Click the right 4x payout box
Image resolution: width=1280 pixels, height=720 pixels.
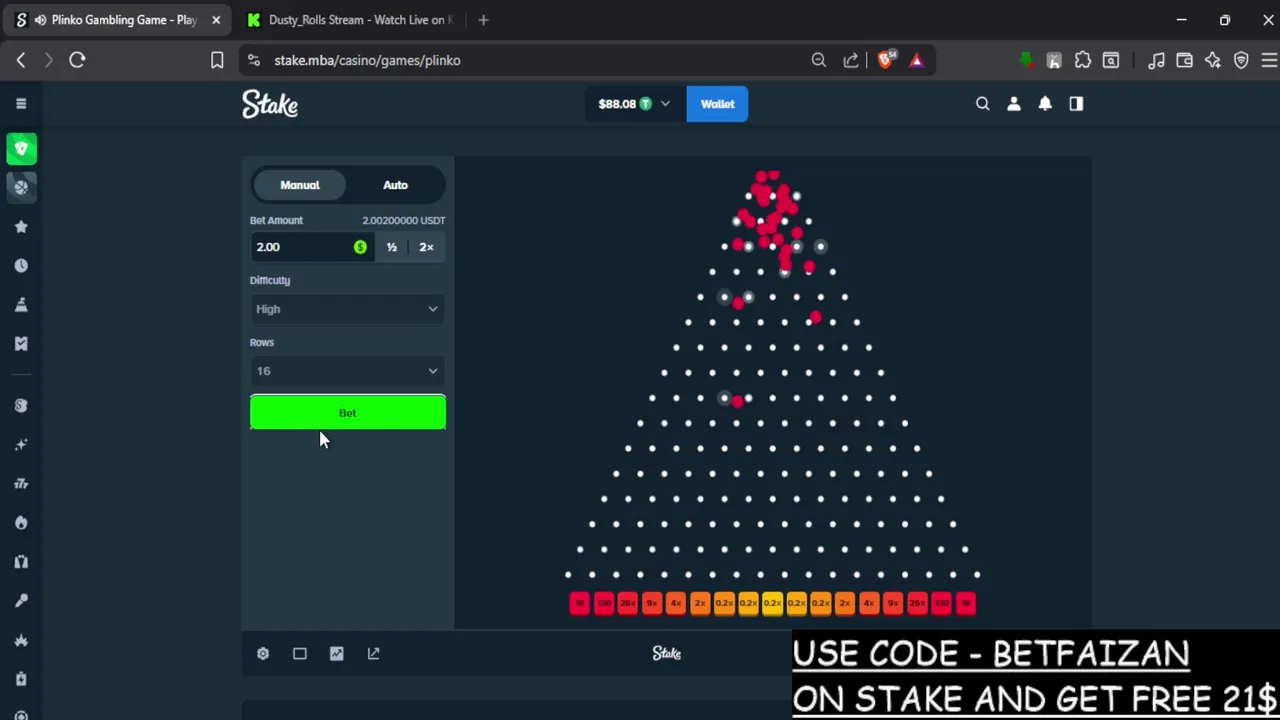tap(869, 603)
